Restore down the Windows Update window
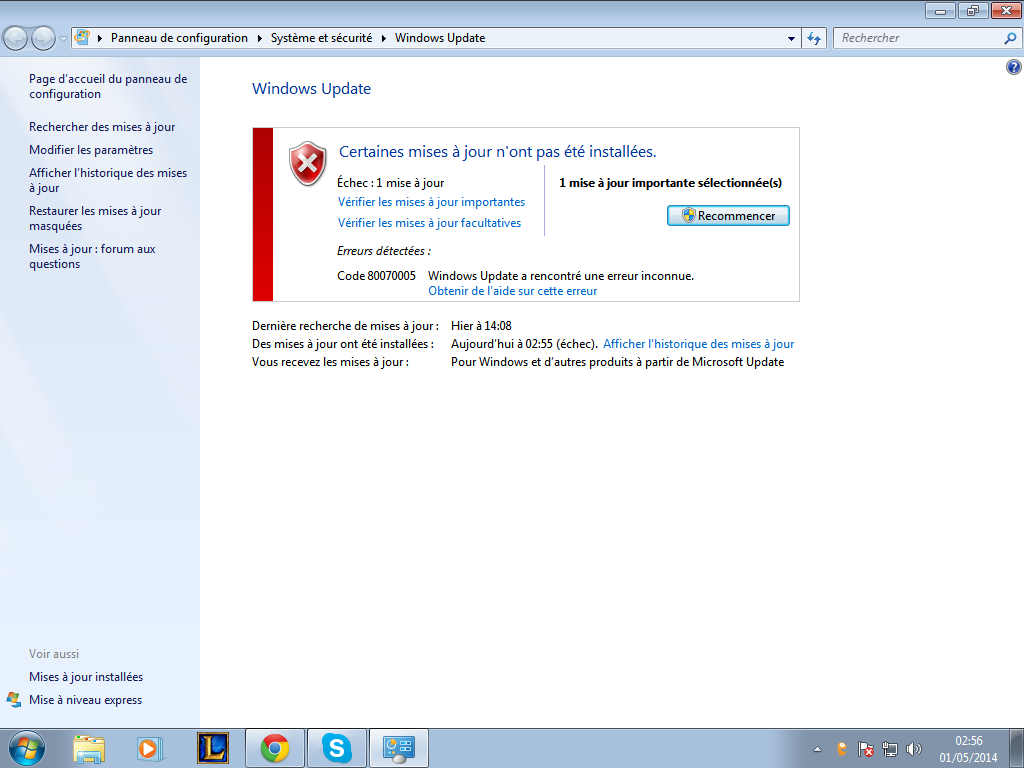 pos(973,10)
